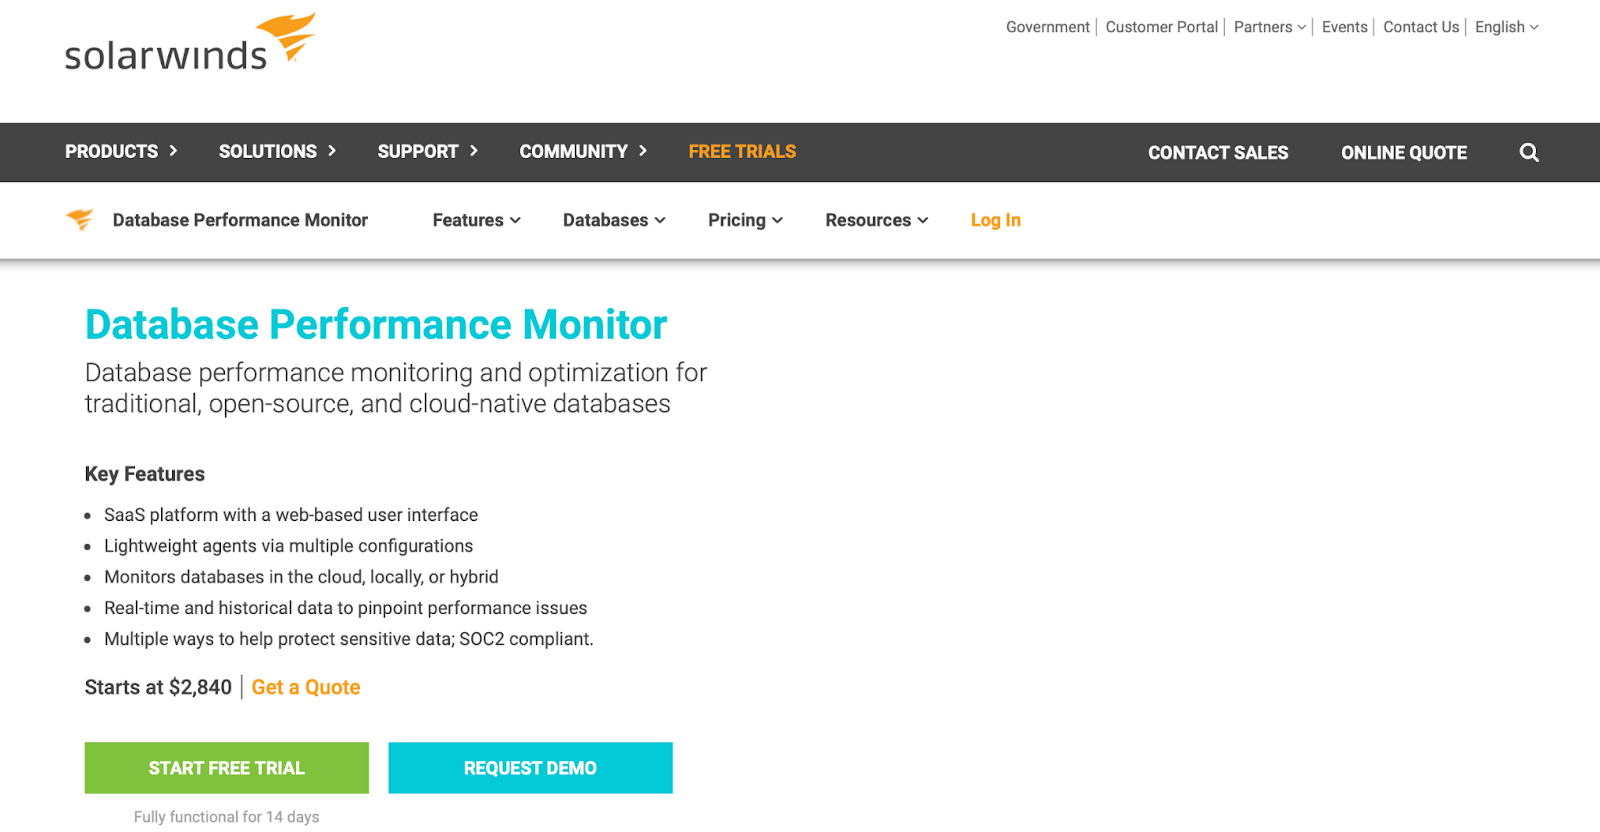The width and height of the screenshot is (1600, 832).
Task: Click the 'Monitors databases in the cloud' bullet
Action: point(301,577)
